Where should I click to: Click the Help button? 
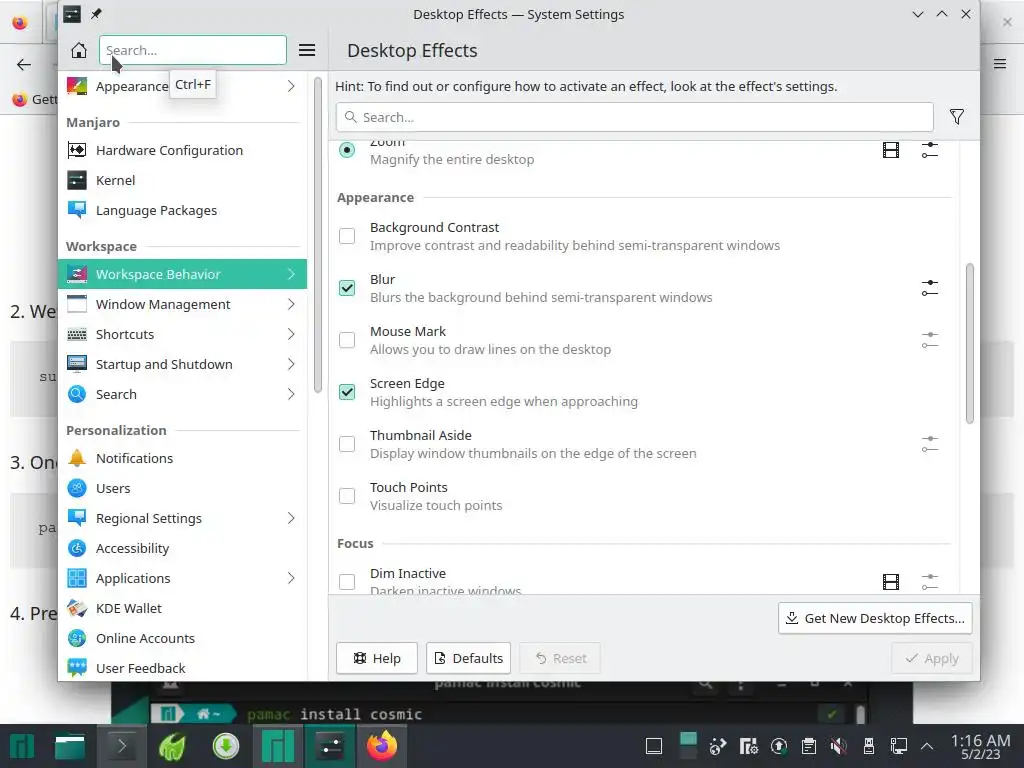[x=377, y=658]
